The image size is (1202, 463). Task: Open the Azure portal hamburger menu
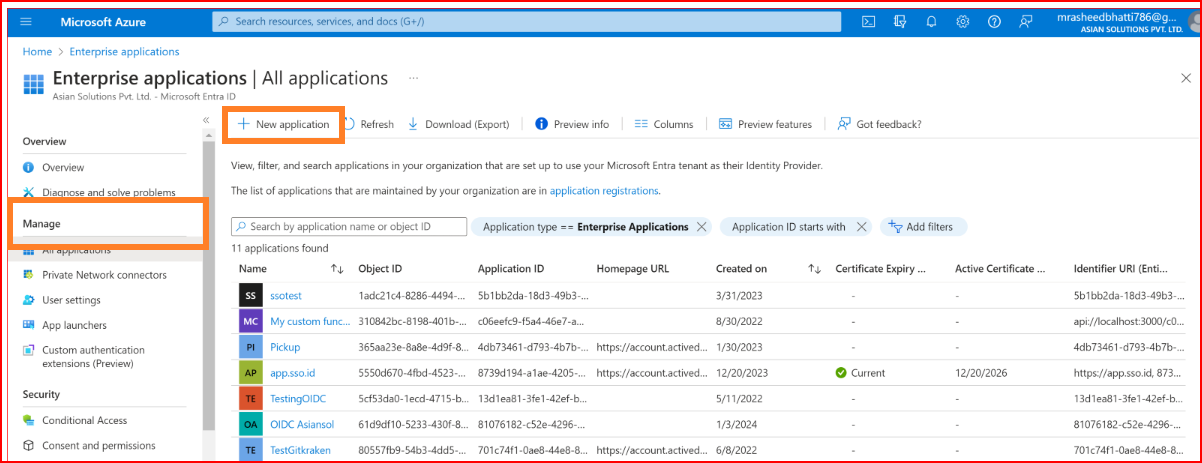[26, 21]
